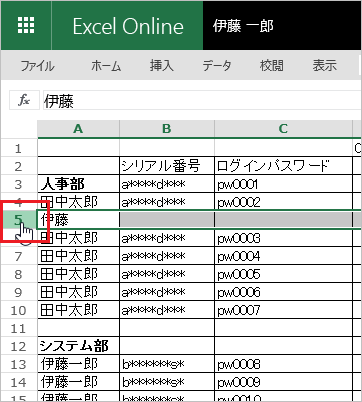Click the pw0008 cell
This screenshot has height=402, width=362.
point(283,364)
